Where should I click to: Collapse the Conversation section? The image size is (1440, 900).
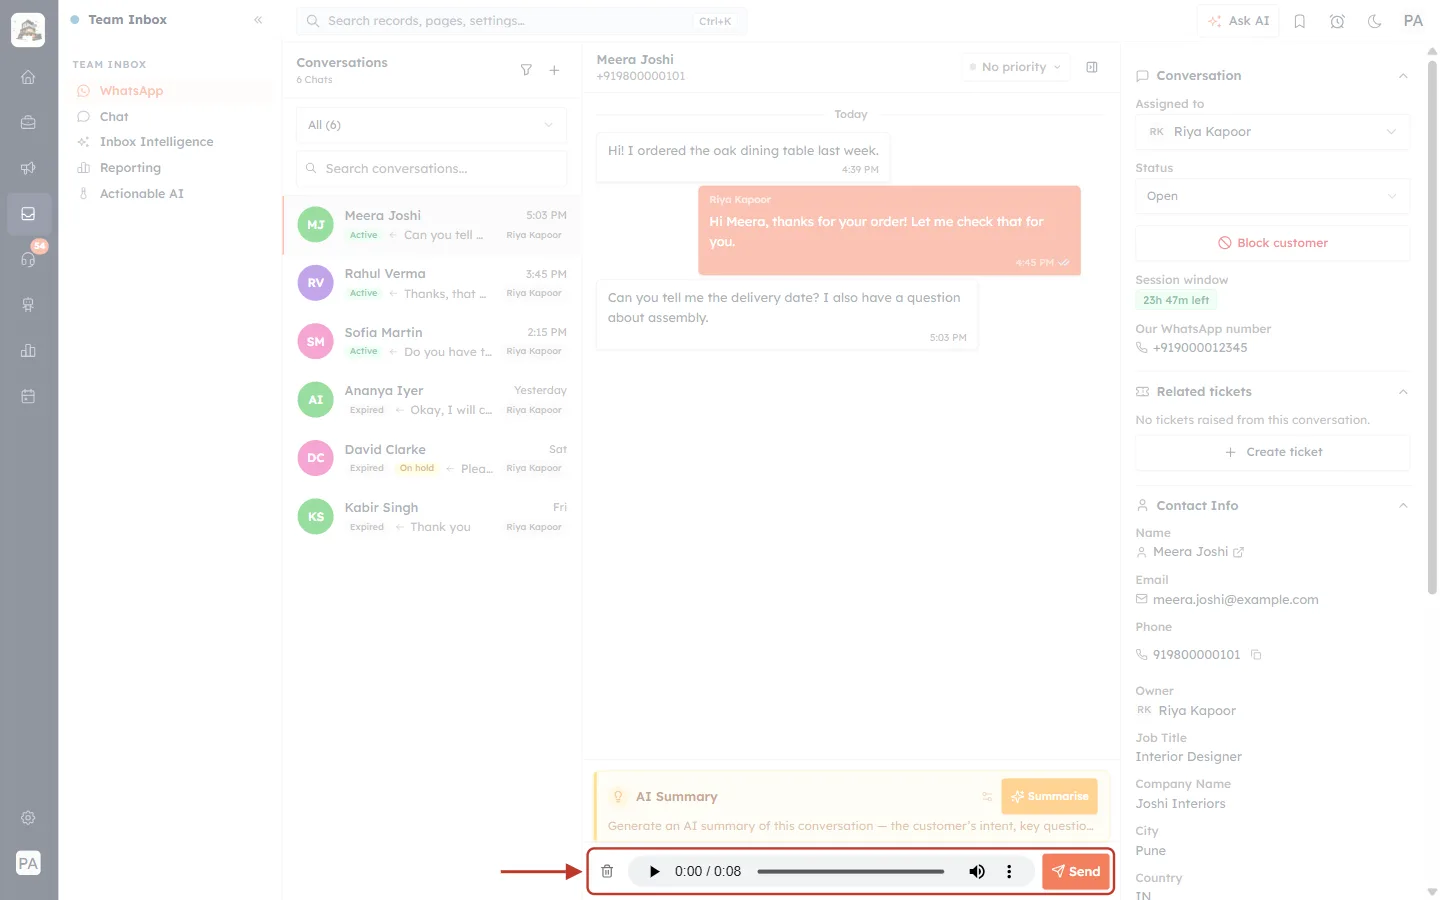[x=1403, y=76]
